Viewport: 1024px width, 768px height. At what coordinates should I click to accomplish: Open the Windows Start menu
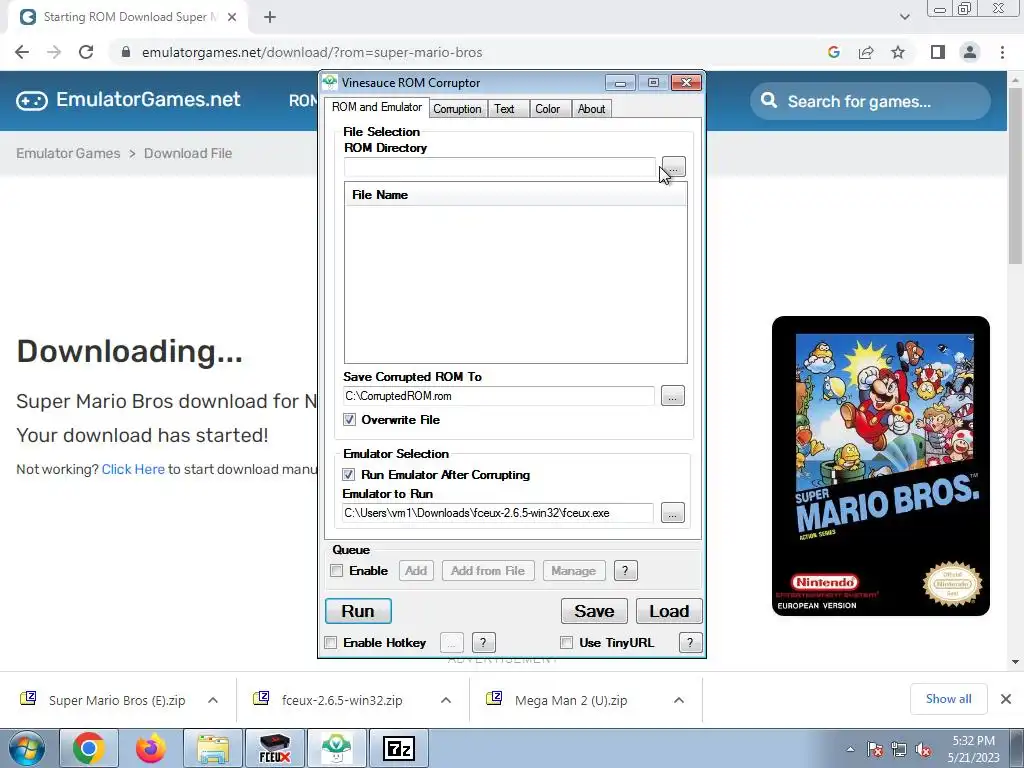click(27, 748)
